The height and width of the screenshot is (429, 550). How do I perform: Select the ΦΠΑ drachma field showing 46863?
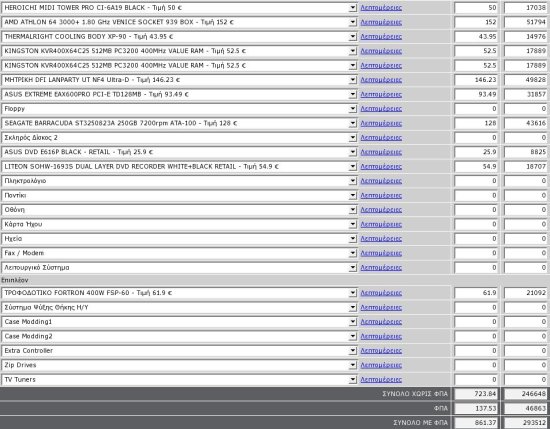pos(526,408)
